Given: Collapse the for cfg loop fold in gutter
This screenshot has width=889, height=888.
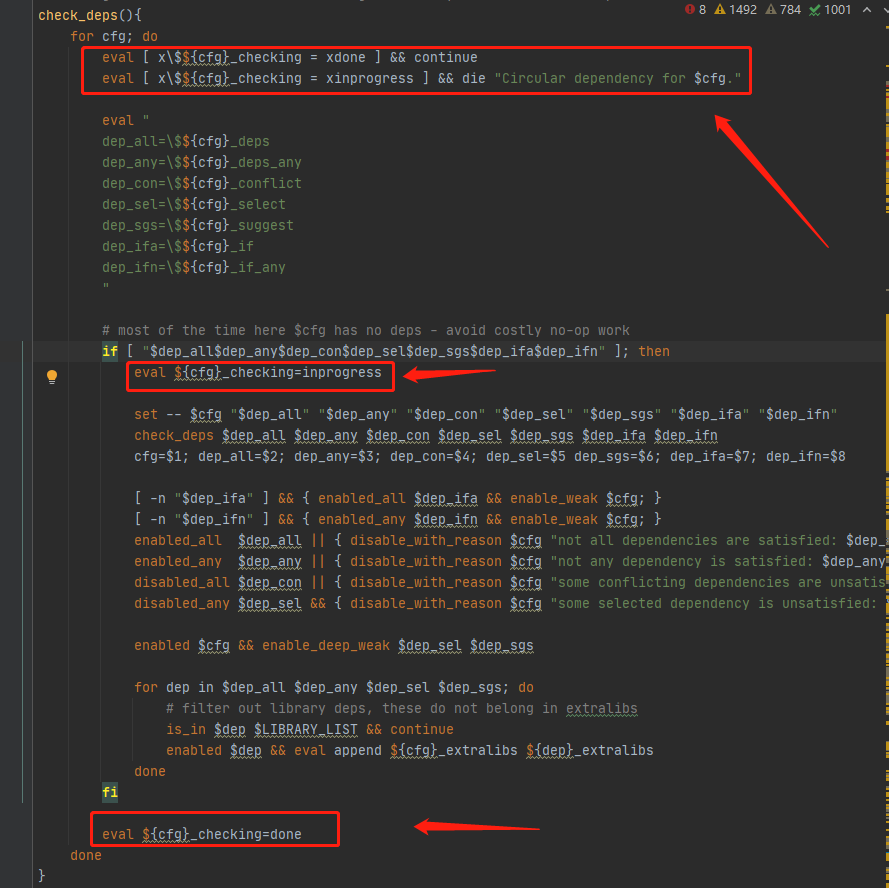Looking at the screenshot, I should coord(23,36).
